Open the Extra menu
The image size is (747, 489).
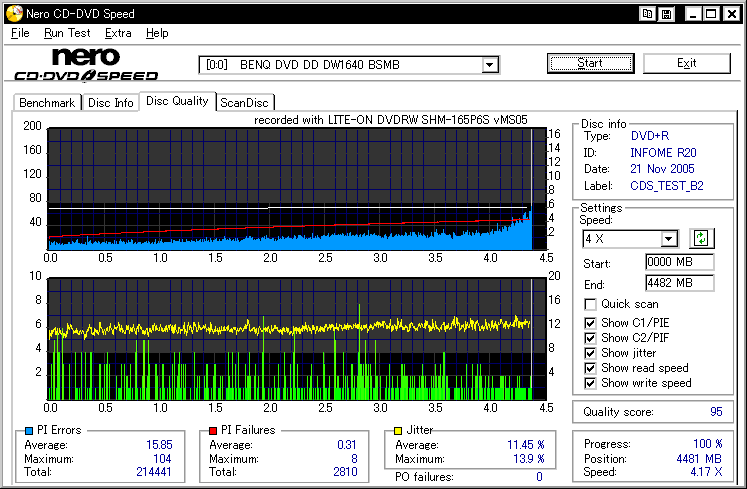(118, 33)
